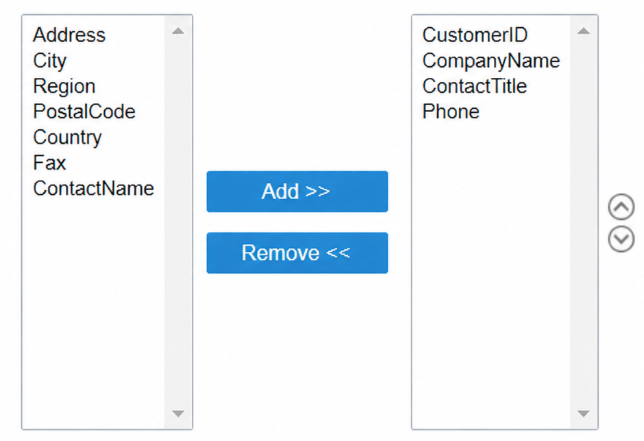Select Address in the left list
The image size is (644, 441).
[69, 35]
